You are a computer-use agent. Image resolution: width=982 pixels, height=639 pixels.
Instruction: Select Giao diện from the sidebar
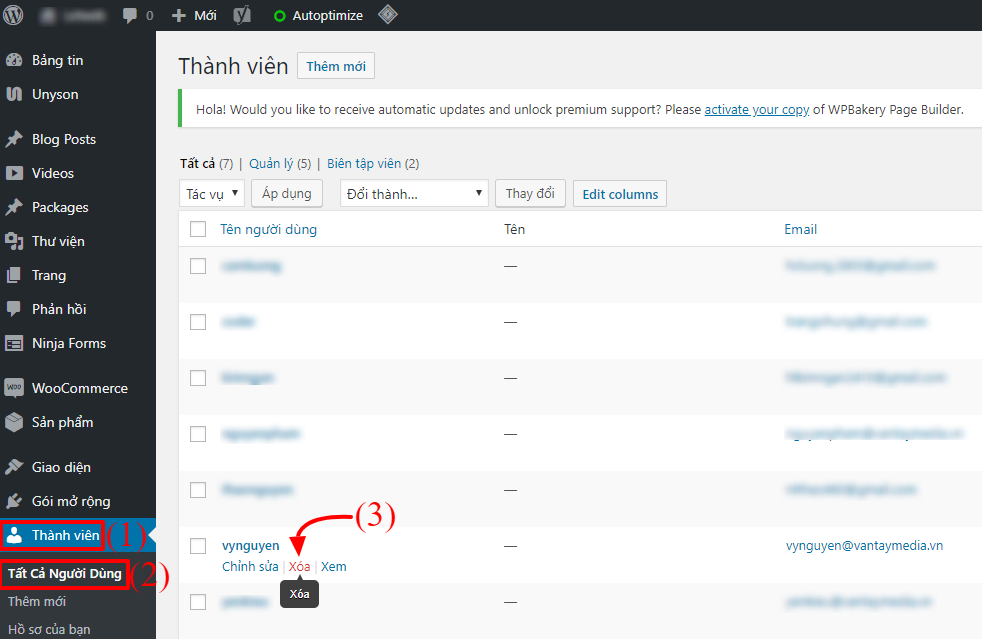click(x=57, y=466)
